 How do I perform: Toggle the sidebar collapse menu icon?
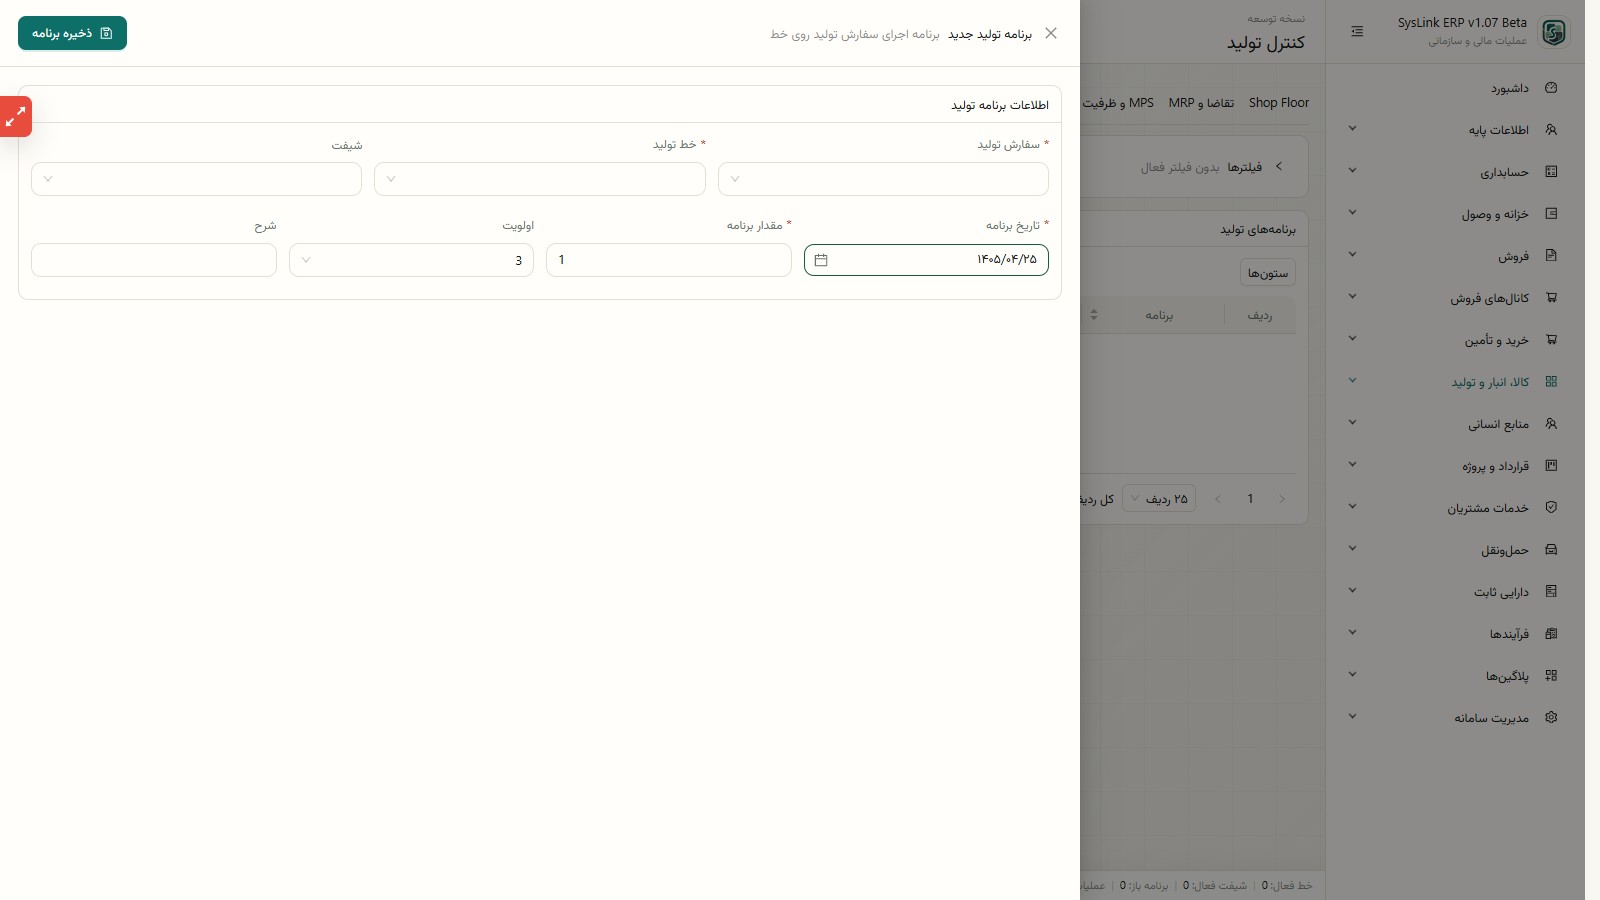tap(1357, 32)
